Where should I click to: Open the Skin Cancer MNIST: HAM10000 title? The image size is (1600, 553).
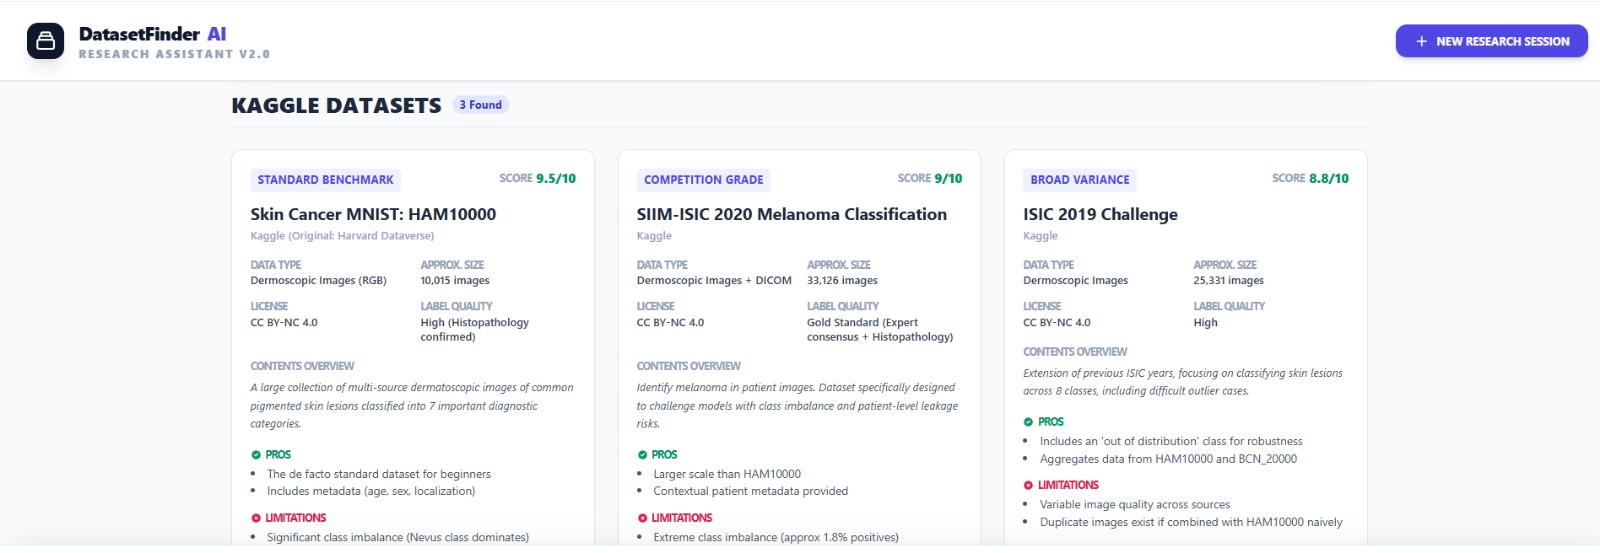click(x=373, y=214)
